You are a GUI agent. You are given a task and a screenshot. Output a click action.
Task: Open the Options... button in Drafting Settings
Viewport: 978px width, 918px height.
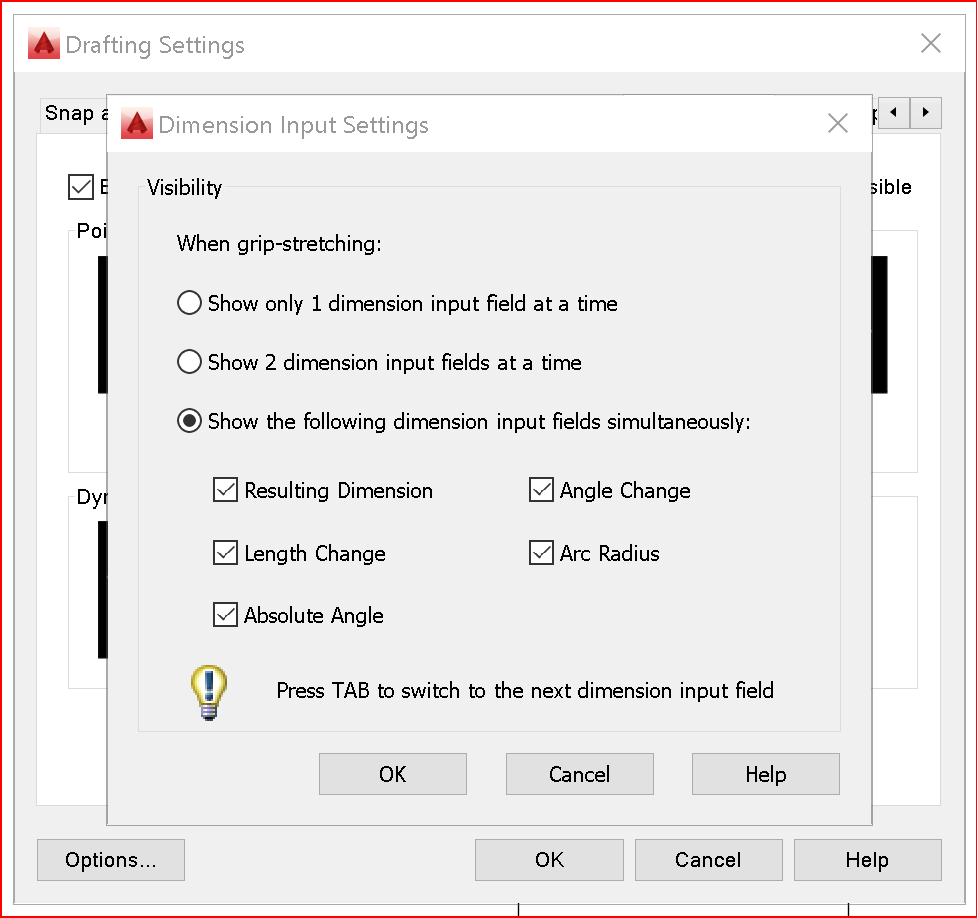[111, 860]
